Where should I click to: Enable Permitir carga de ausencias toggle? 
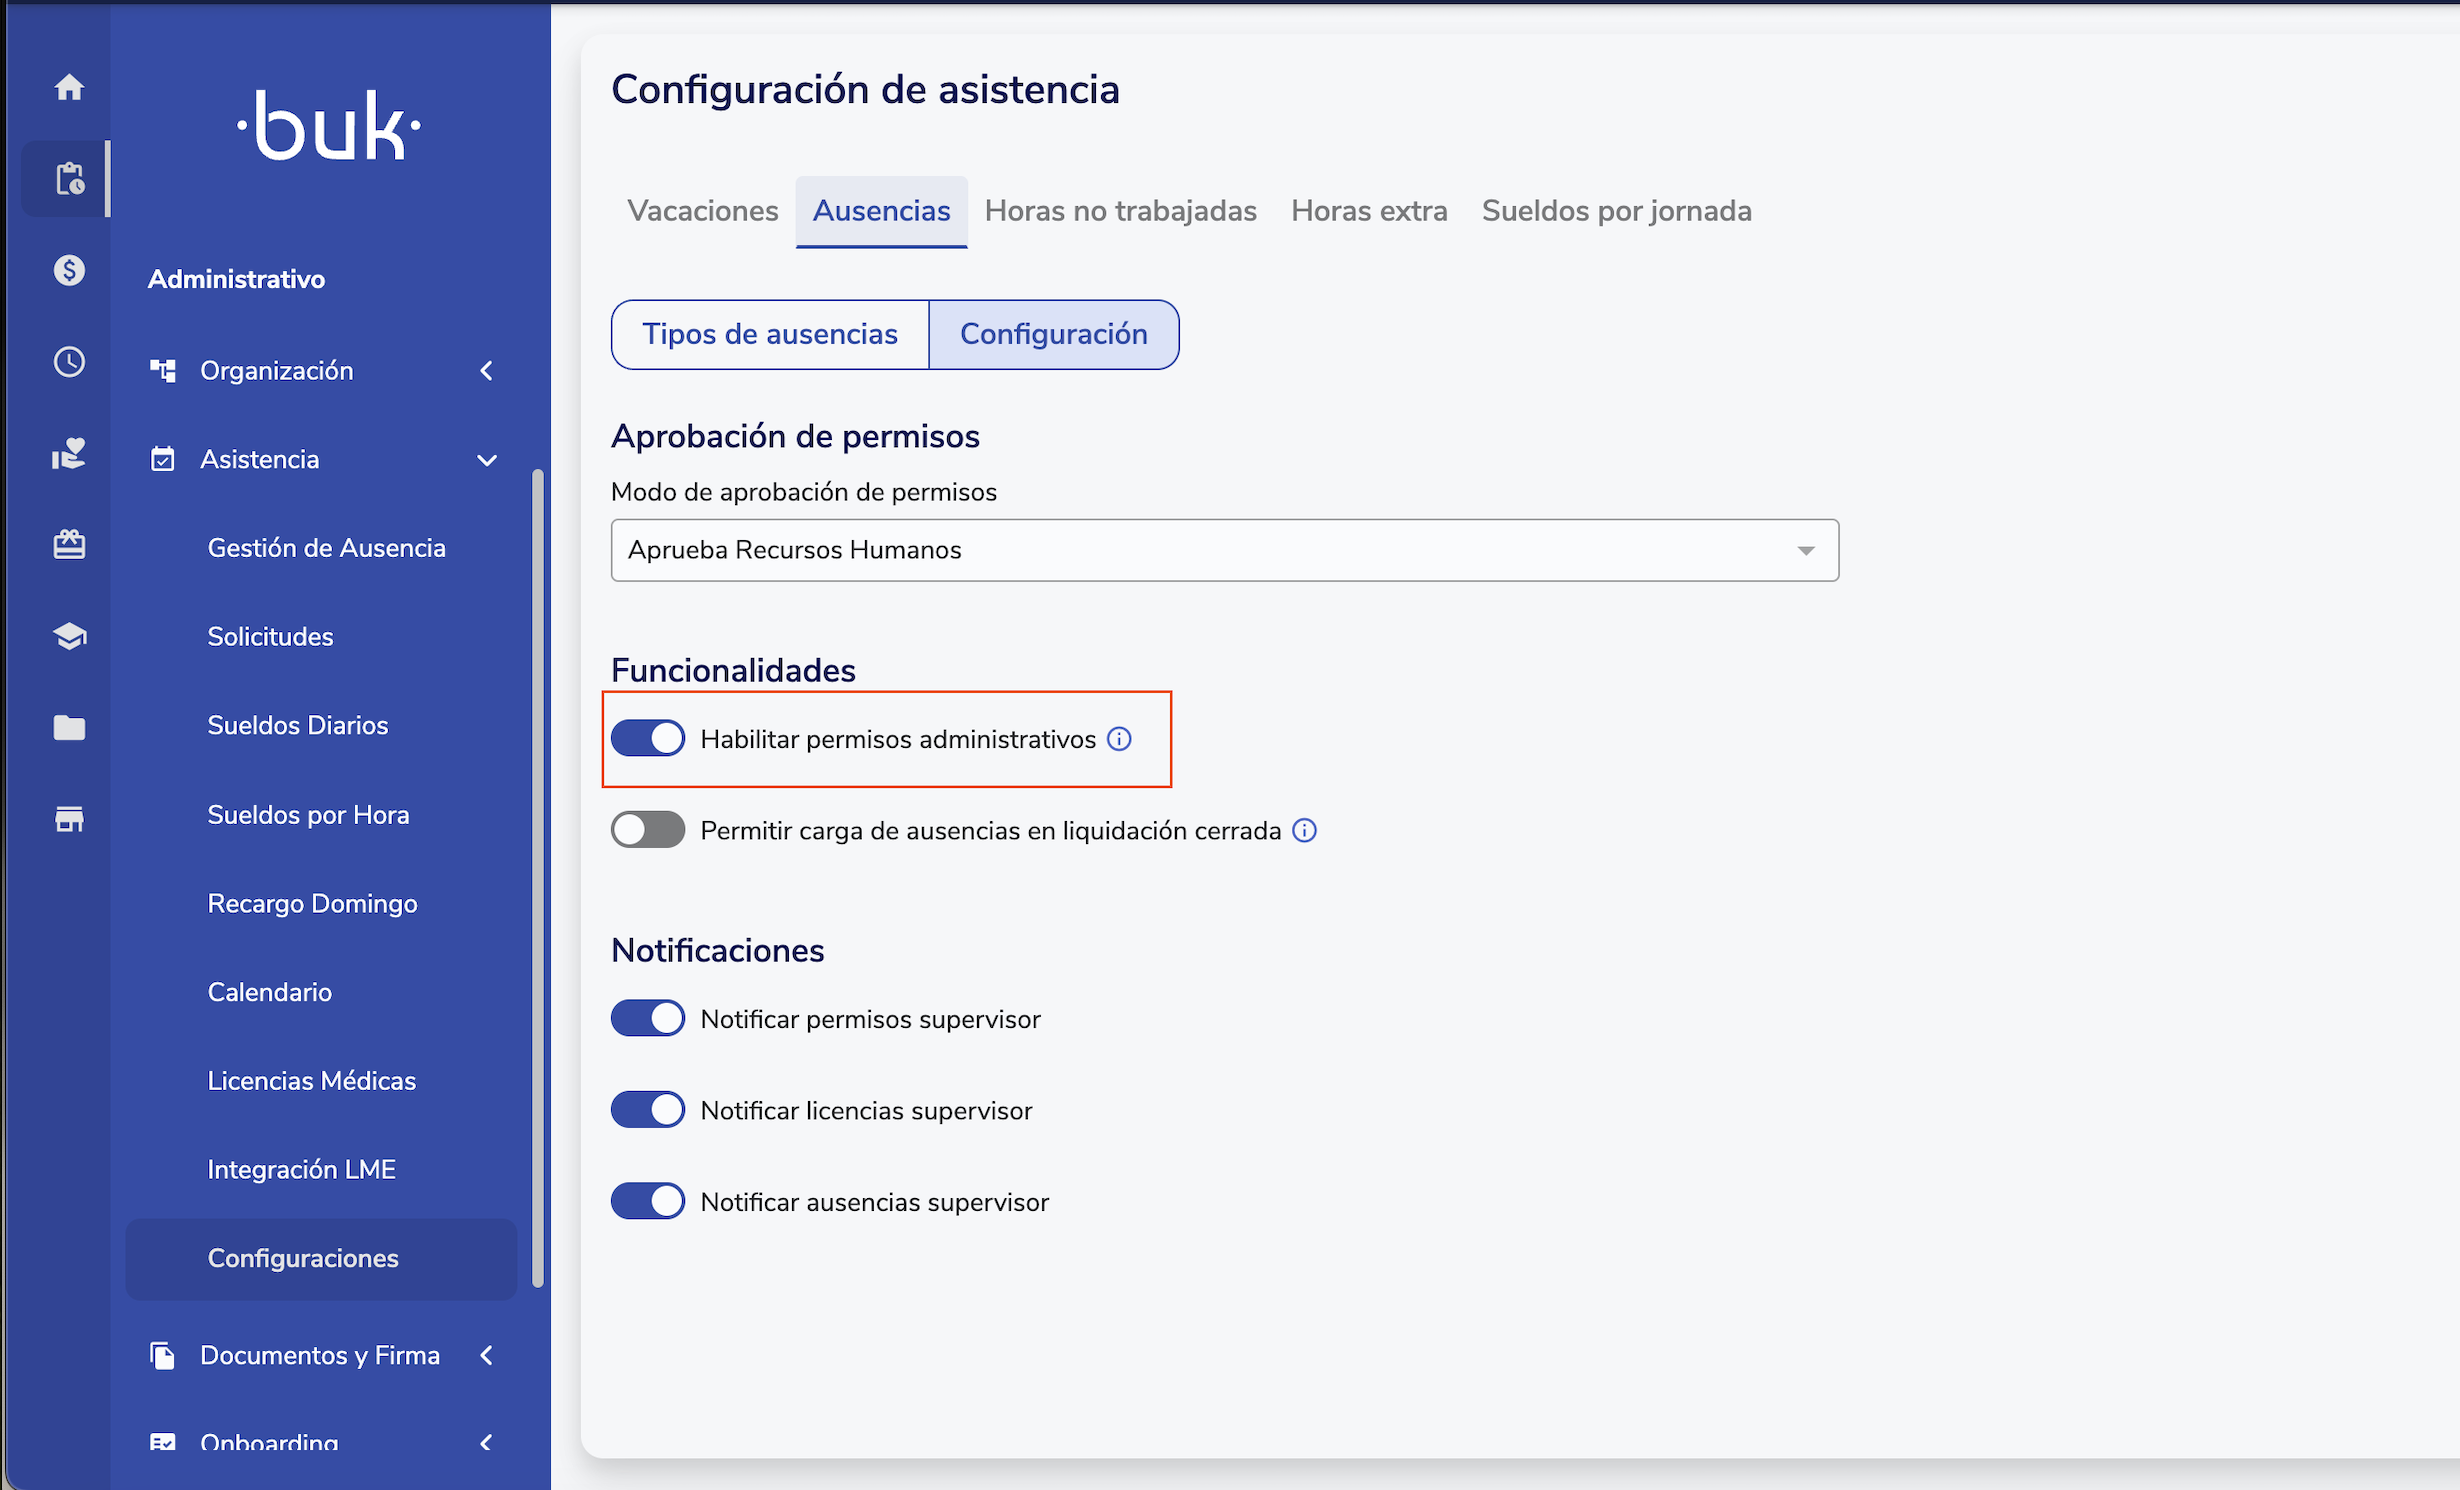[x=648, y=830]
